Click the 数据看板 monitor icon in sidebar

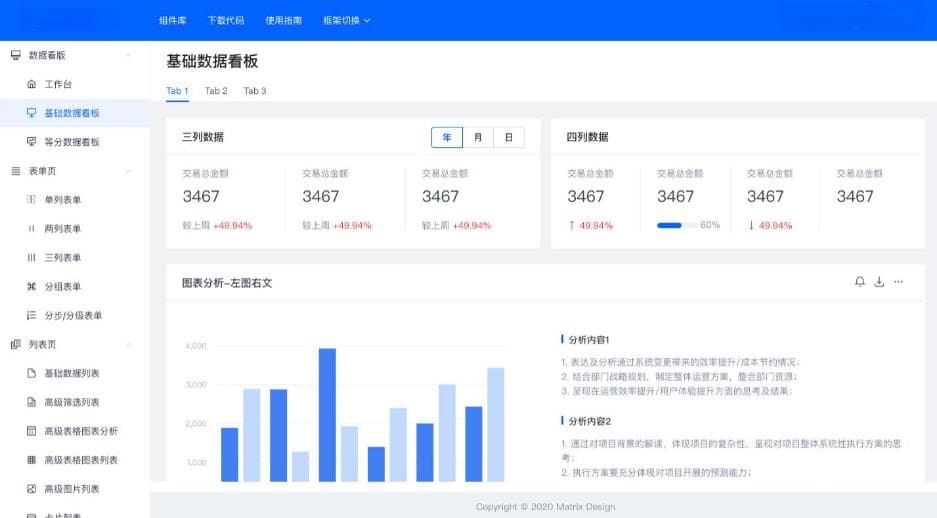[16, 55]
